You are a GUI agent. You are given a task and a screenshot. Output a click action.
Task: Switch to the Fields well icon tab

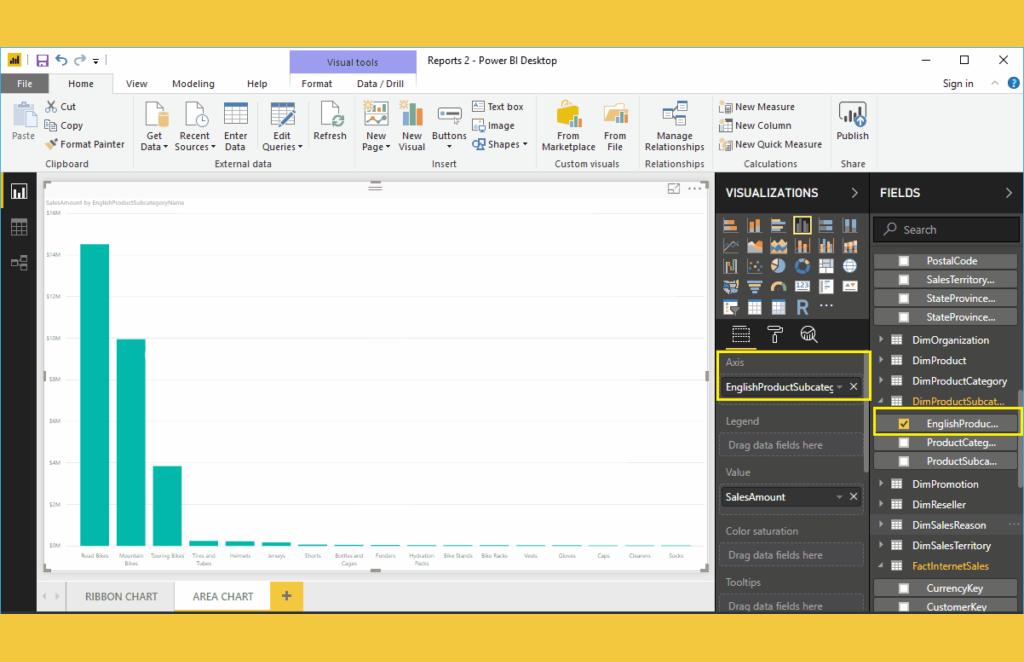pyautogui.click(x=741, y=334)
